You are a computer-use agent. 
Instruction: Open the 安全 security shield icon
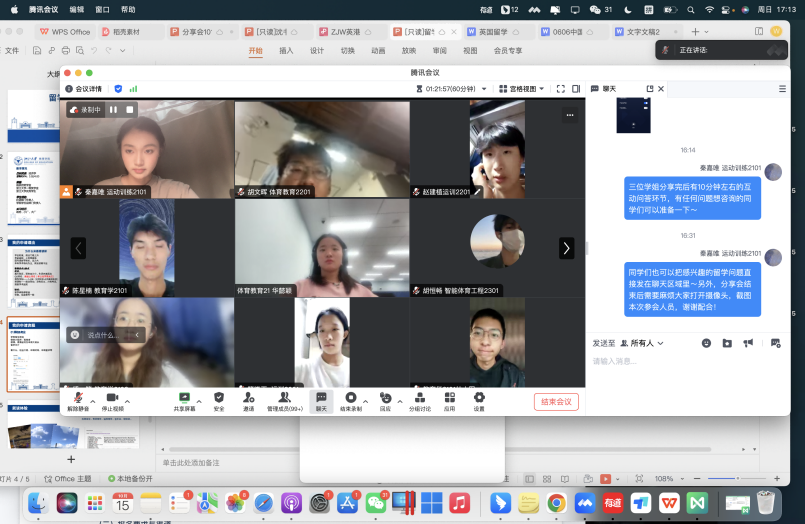[x=219, y=398]
